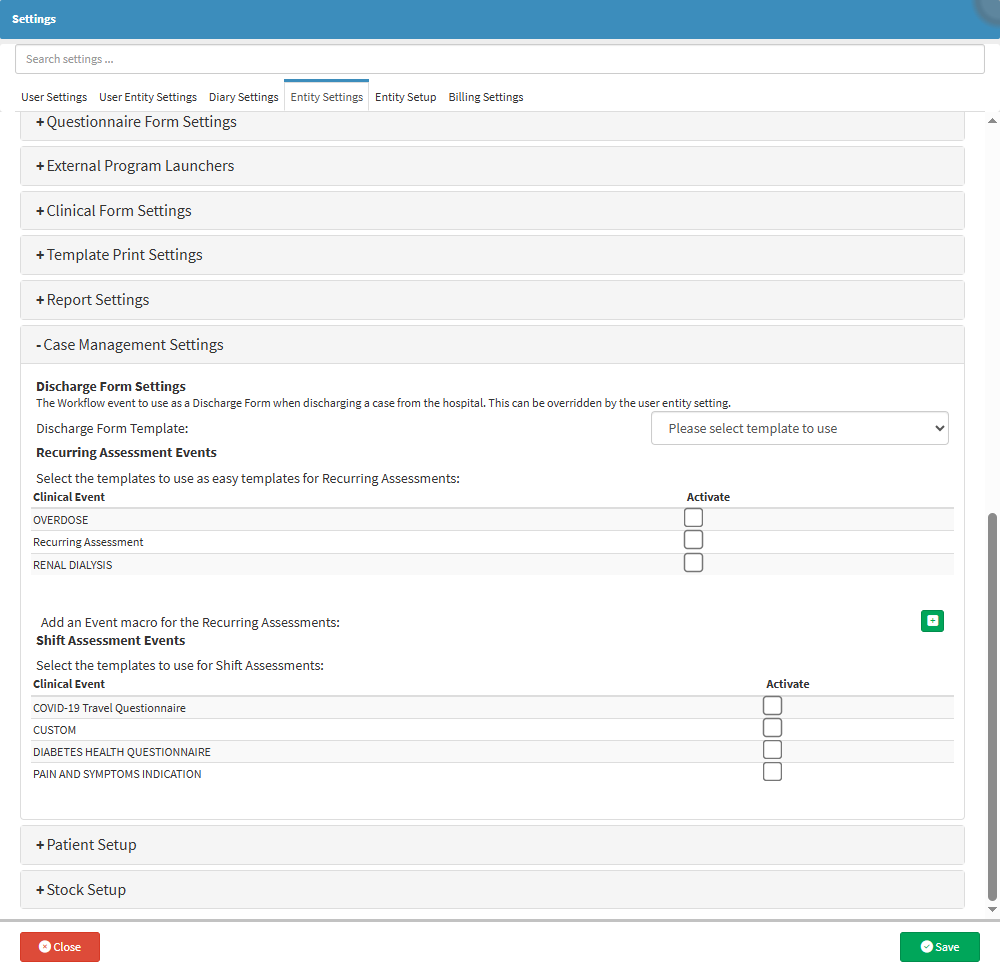
Task: Open the Diary Settings tab
Action: coord(243,97)
